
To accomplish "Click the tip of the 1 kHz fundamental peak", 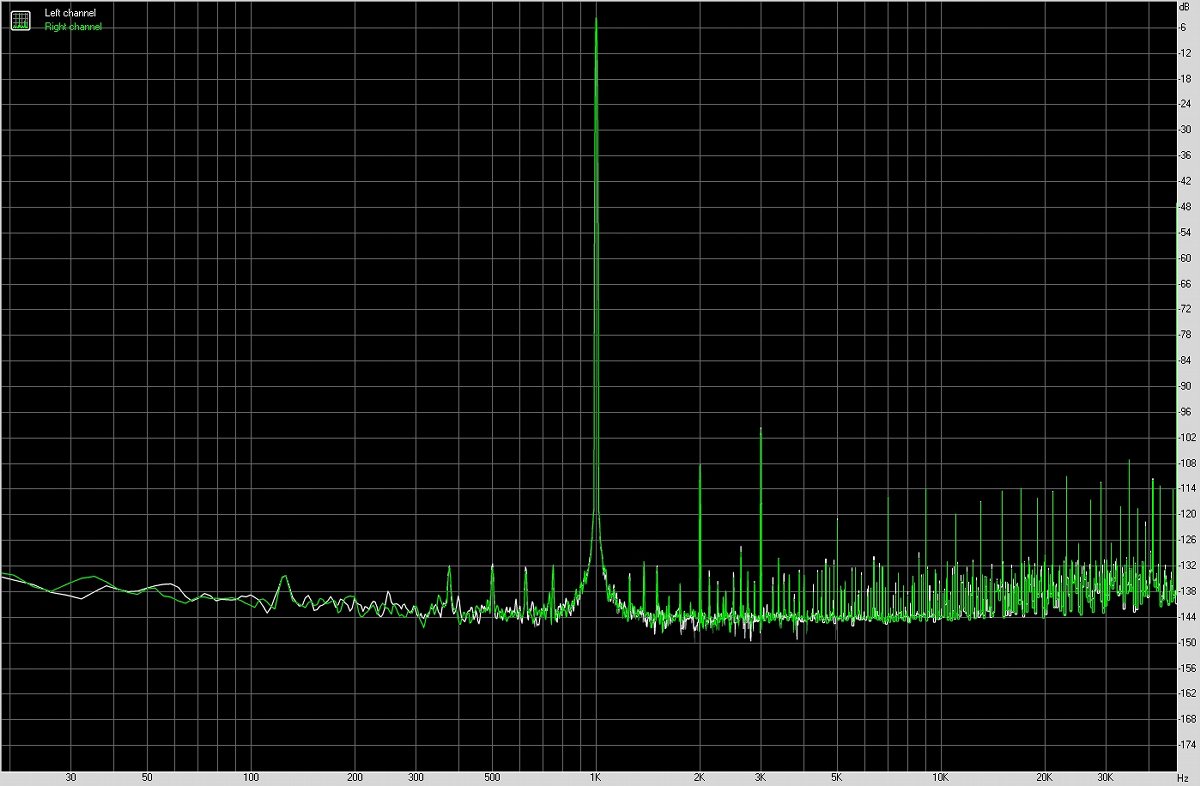I will tap(596, 19).
